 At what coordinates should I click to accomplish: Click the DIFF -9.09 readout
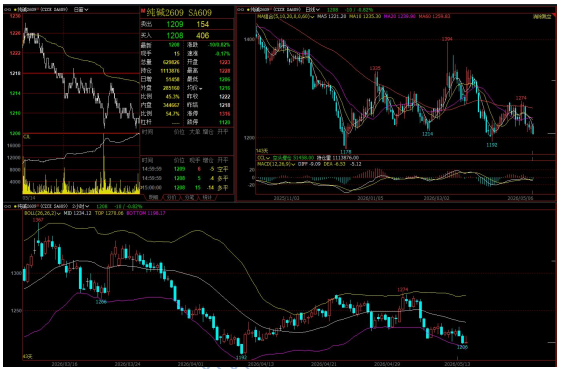(309, 164)
